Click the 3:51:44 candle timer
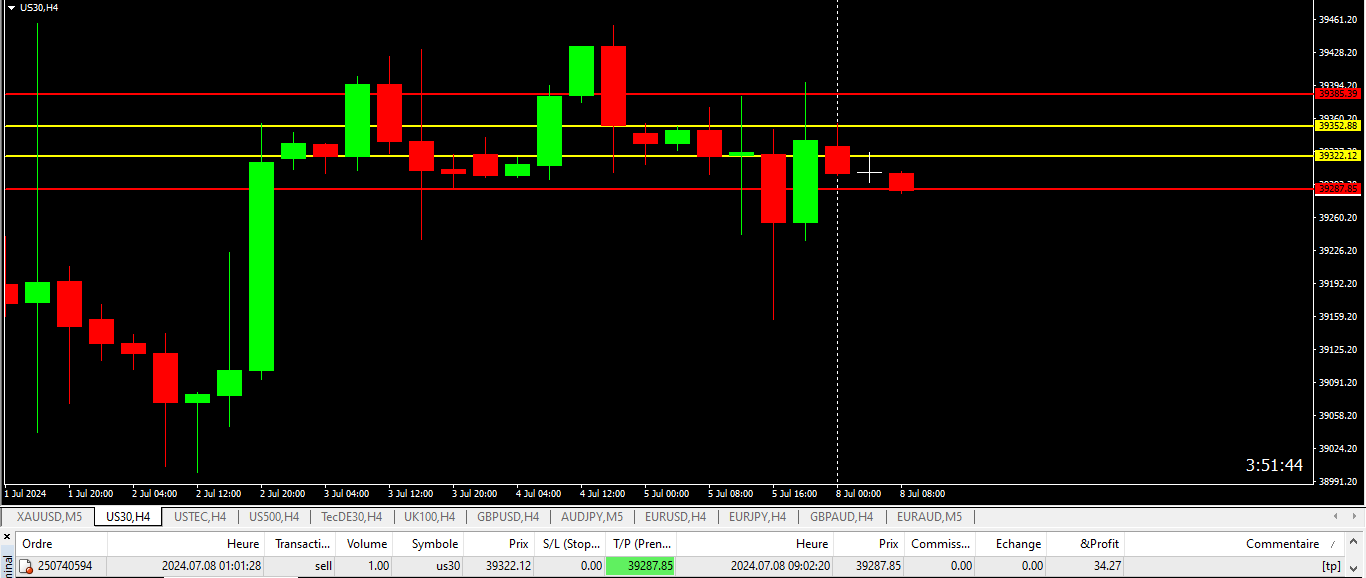 1274,465
